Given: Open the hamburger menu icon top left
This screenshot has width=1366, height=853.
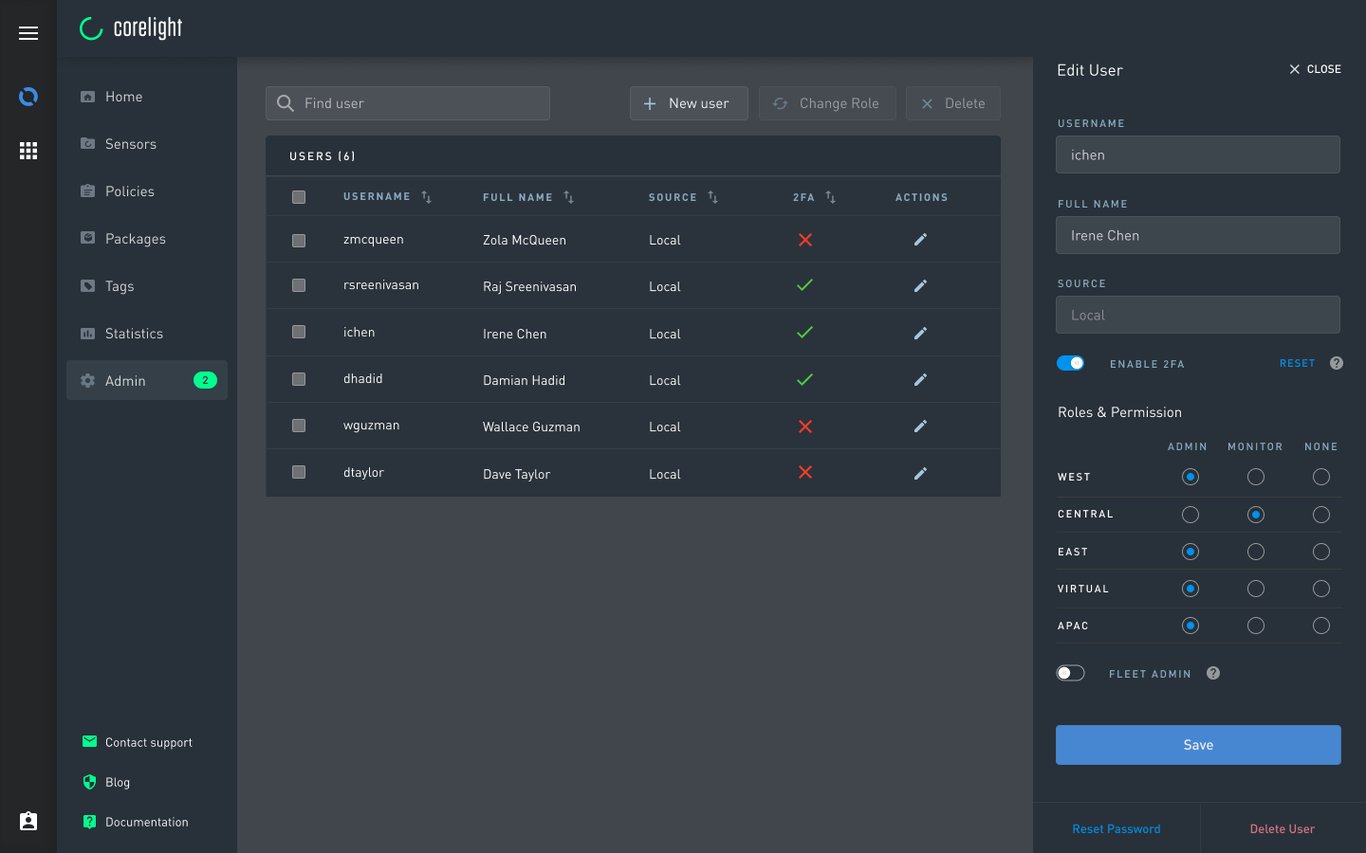Looking at the screenshot, I should [28, 31].
